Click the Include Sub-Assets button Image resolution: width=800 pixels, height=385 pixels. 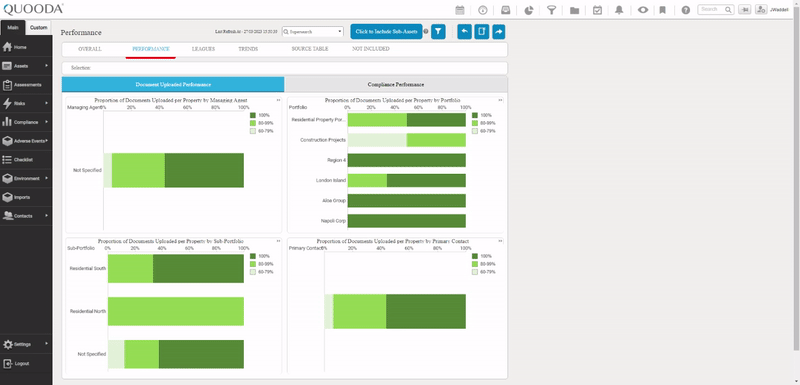point(386,32)
